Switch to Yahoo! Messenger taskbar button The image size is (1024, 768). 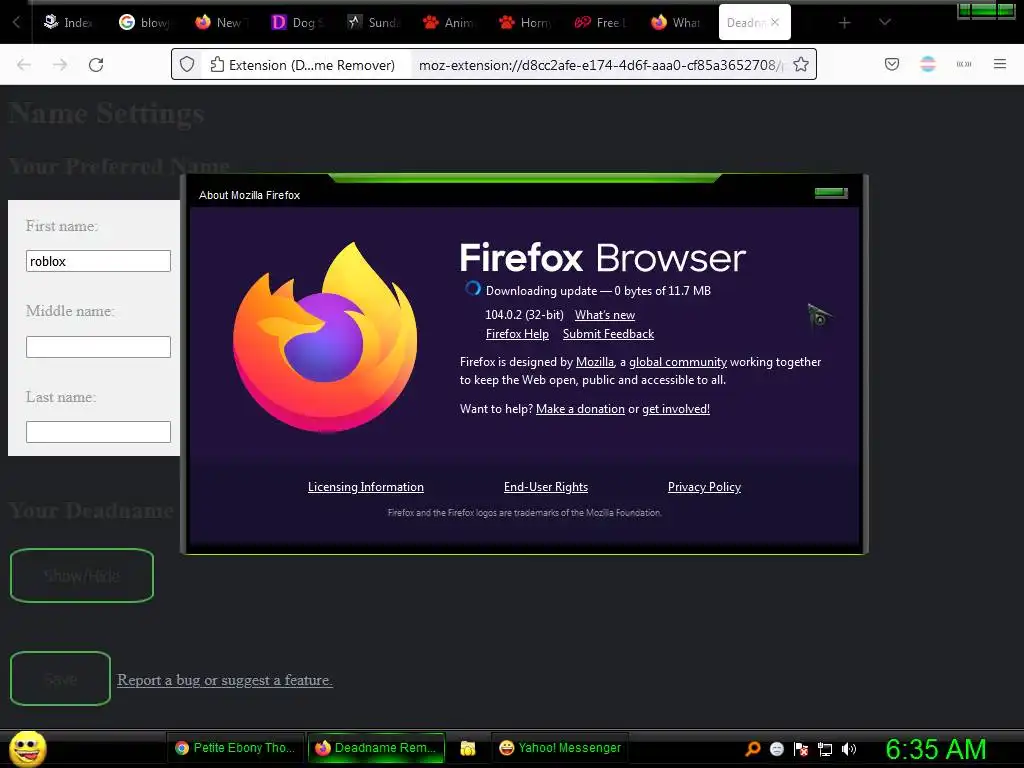[560, 748]
